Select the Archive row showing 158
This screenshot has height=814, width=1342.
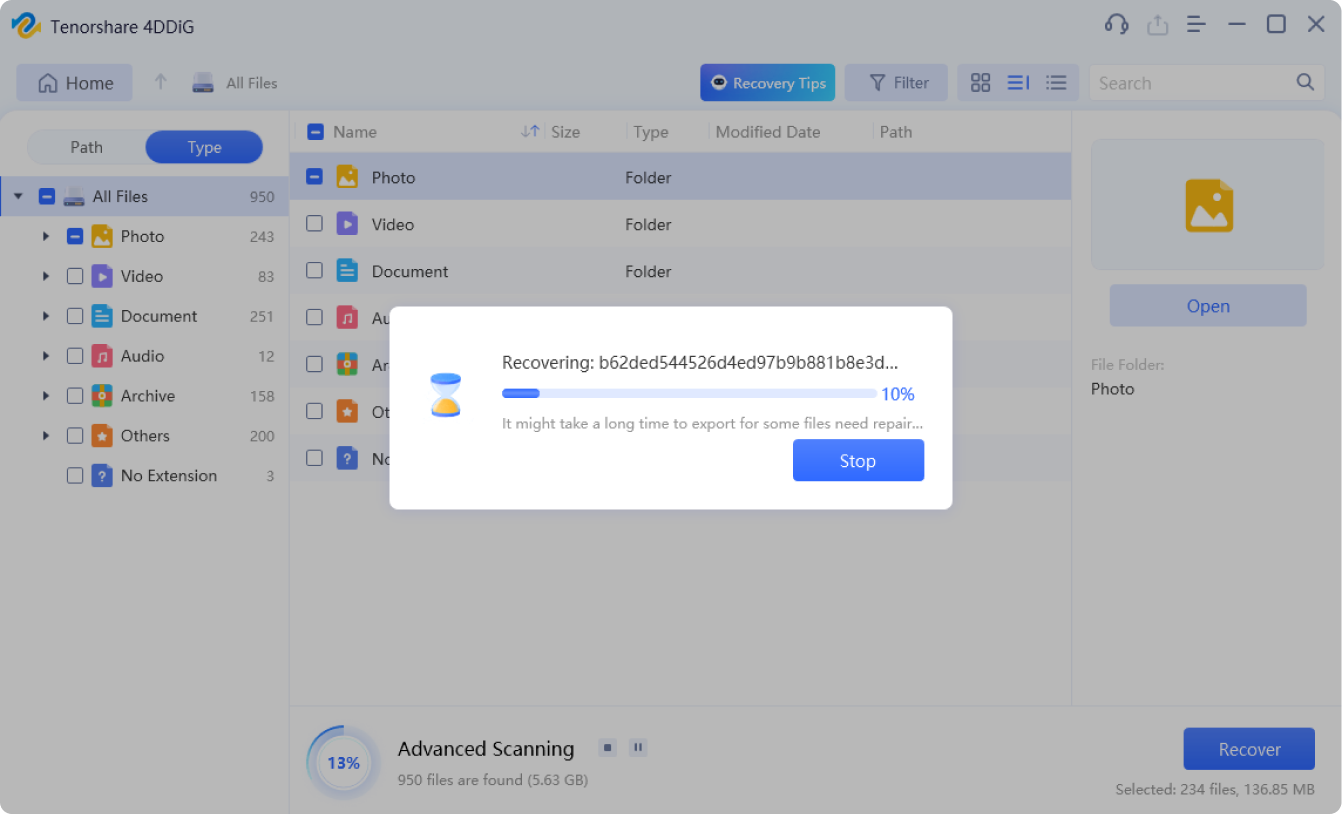pyautogui.click(x=145, y=396)
